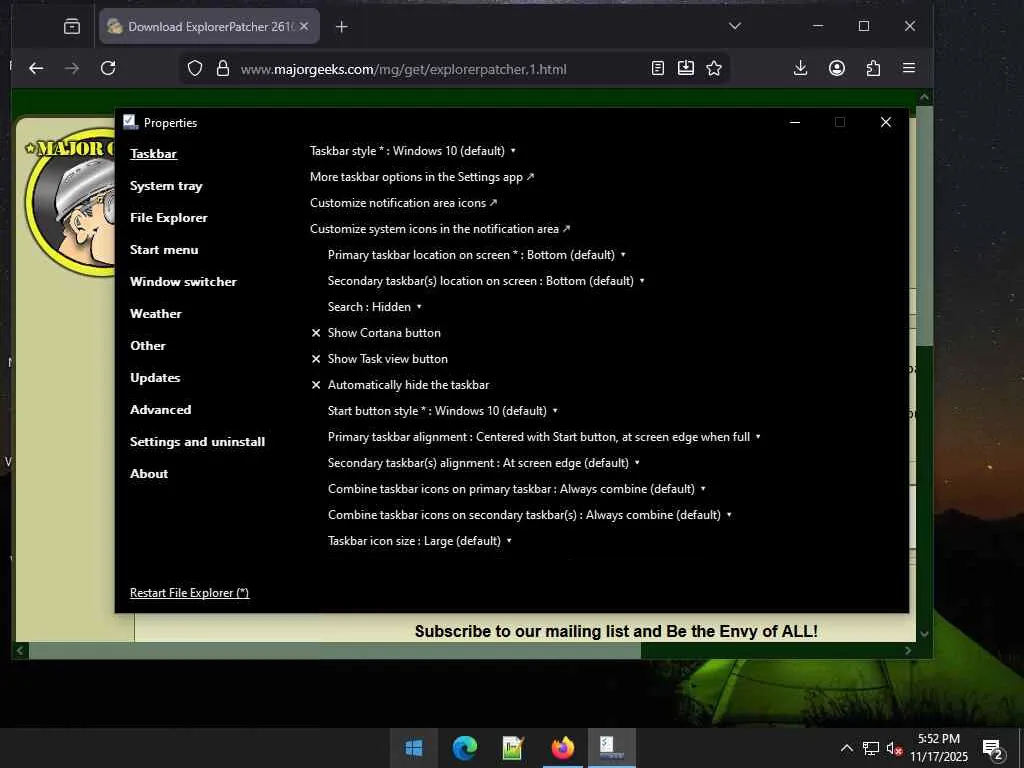Open Firefox tab history icon at top-left

(72, 26)
